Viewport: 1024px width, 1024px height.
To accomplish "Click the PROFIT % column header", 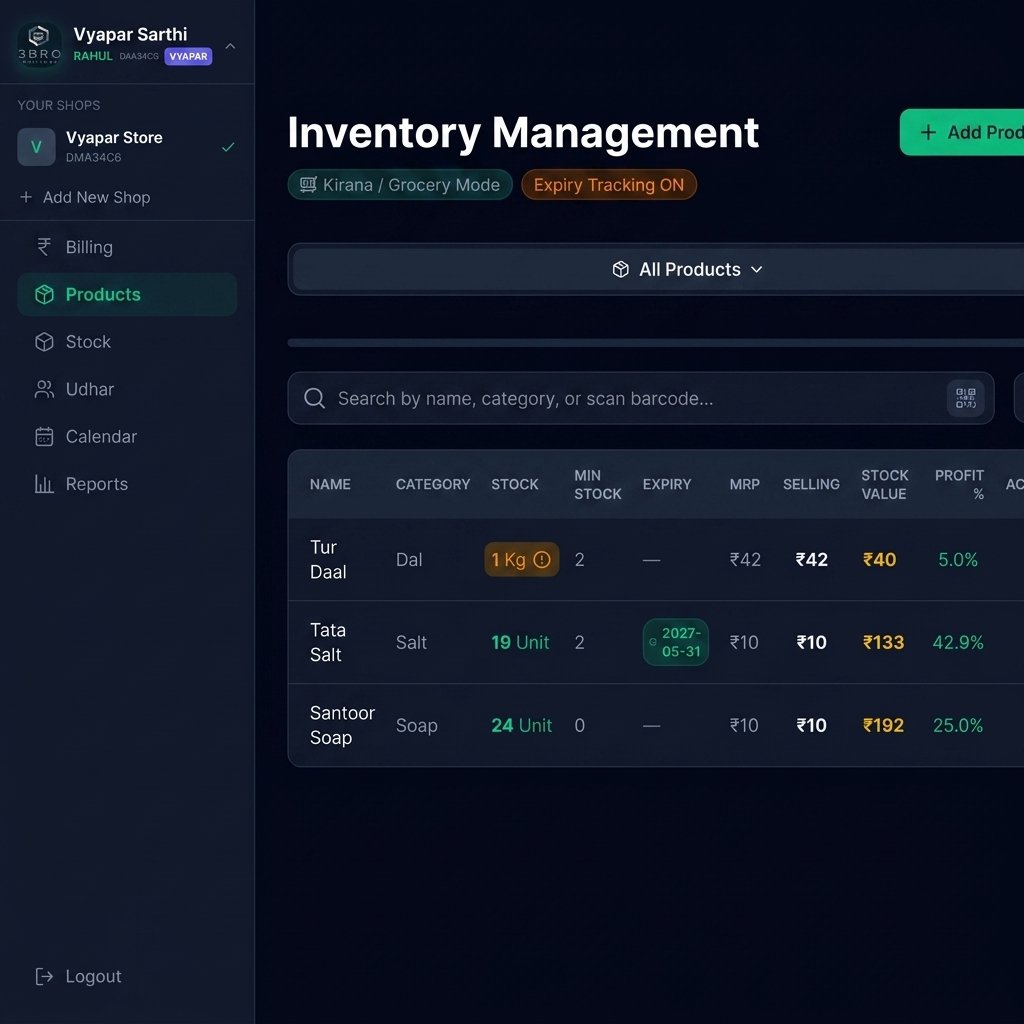I will pos(959,485).
